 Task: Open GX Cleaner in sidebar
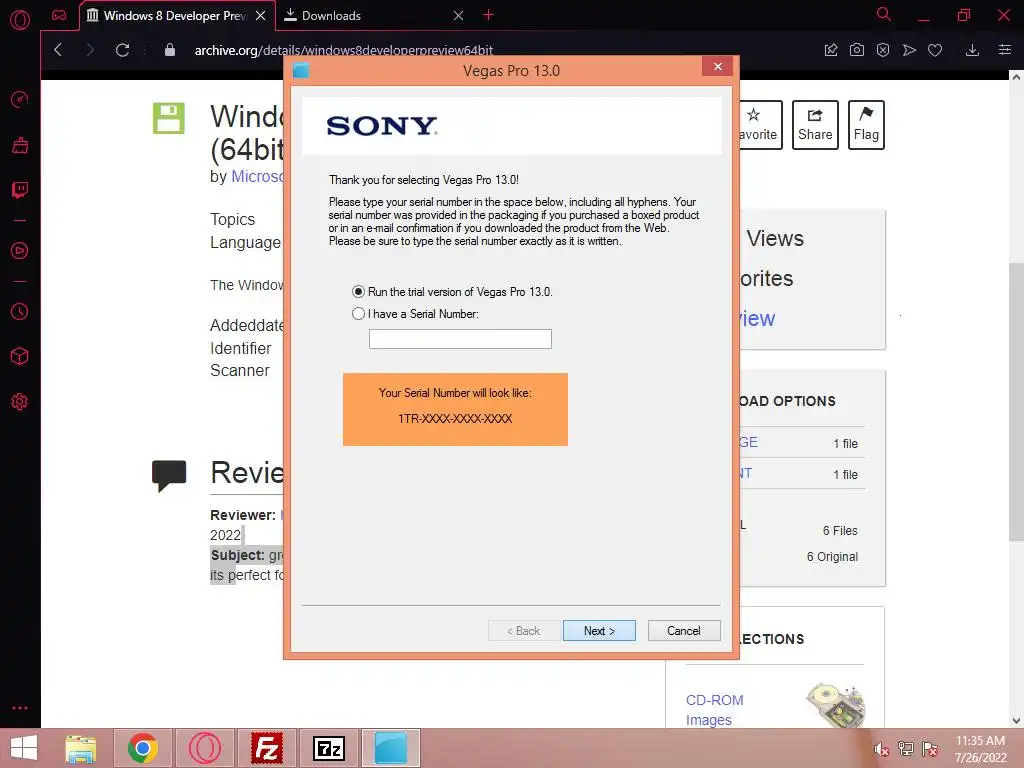(x=20, y=145)
